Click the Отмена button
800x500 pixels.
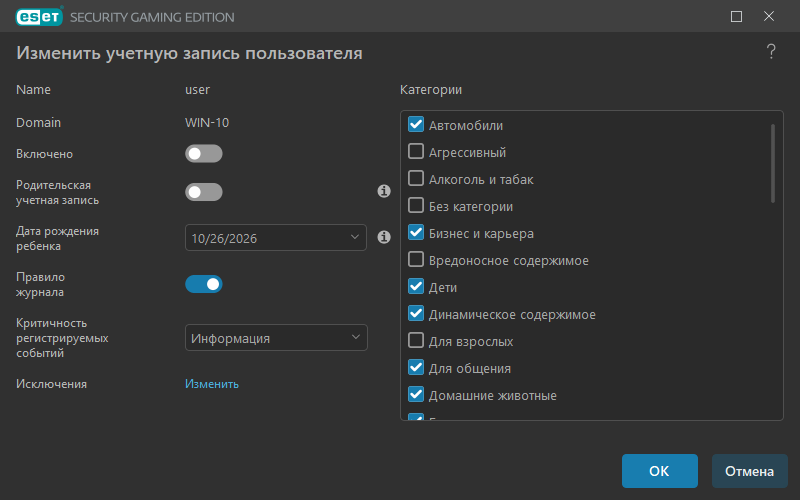pos(749,471)
